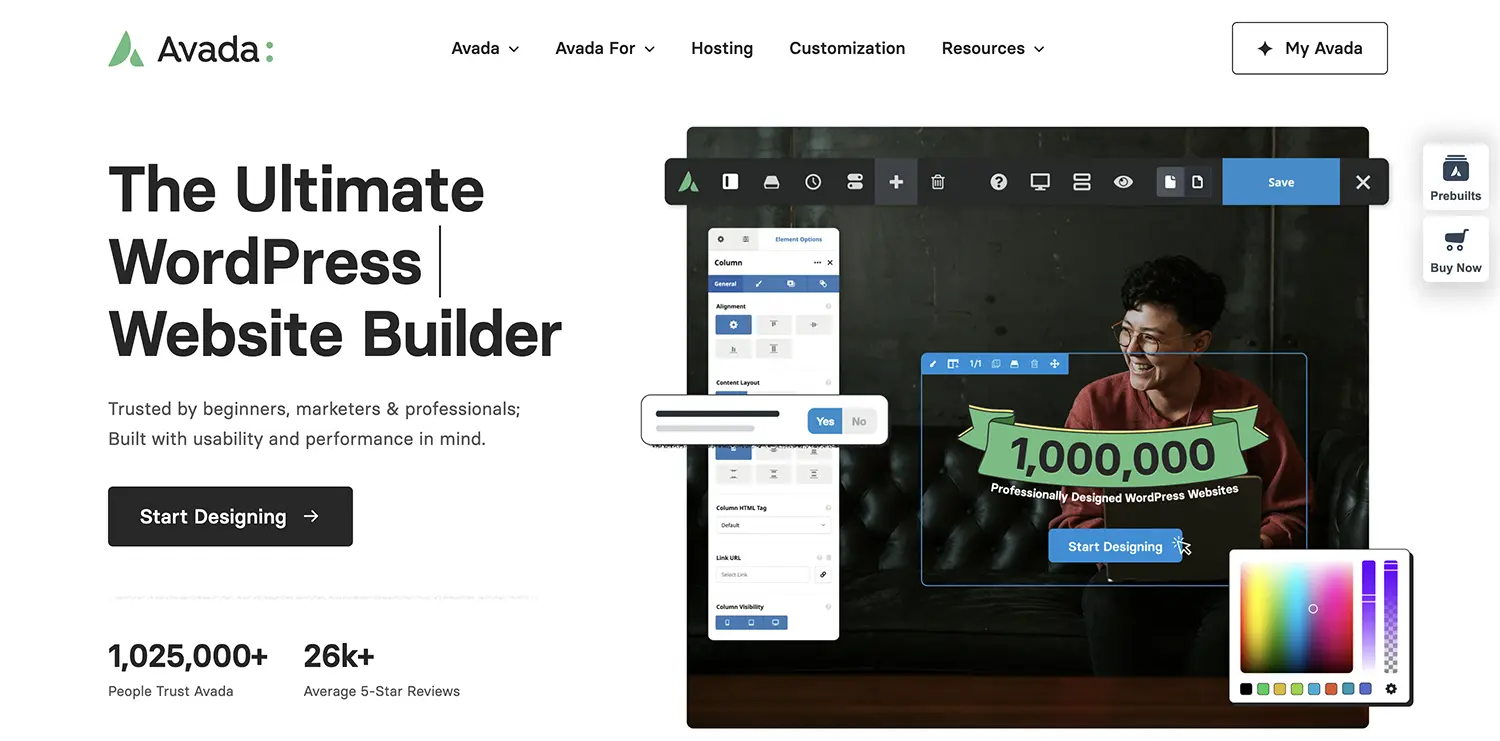Click the trash icon on element bar
This screenshot has height=741, width=1500.
(1034, 364)
